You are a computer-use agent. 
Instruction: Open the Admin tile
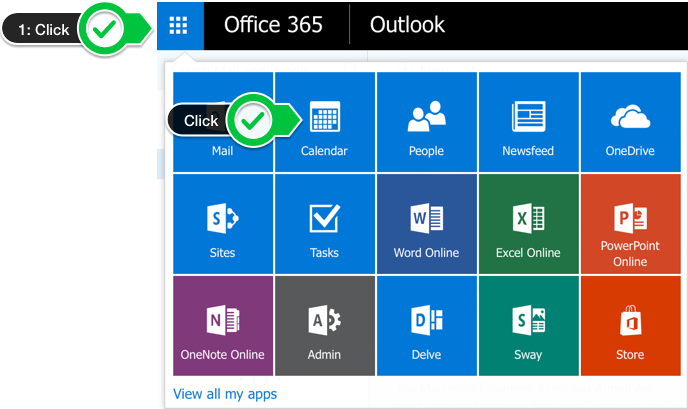[325, 326]
